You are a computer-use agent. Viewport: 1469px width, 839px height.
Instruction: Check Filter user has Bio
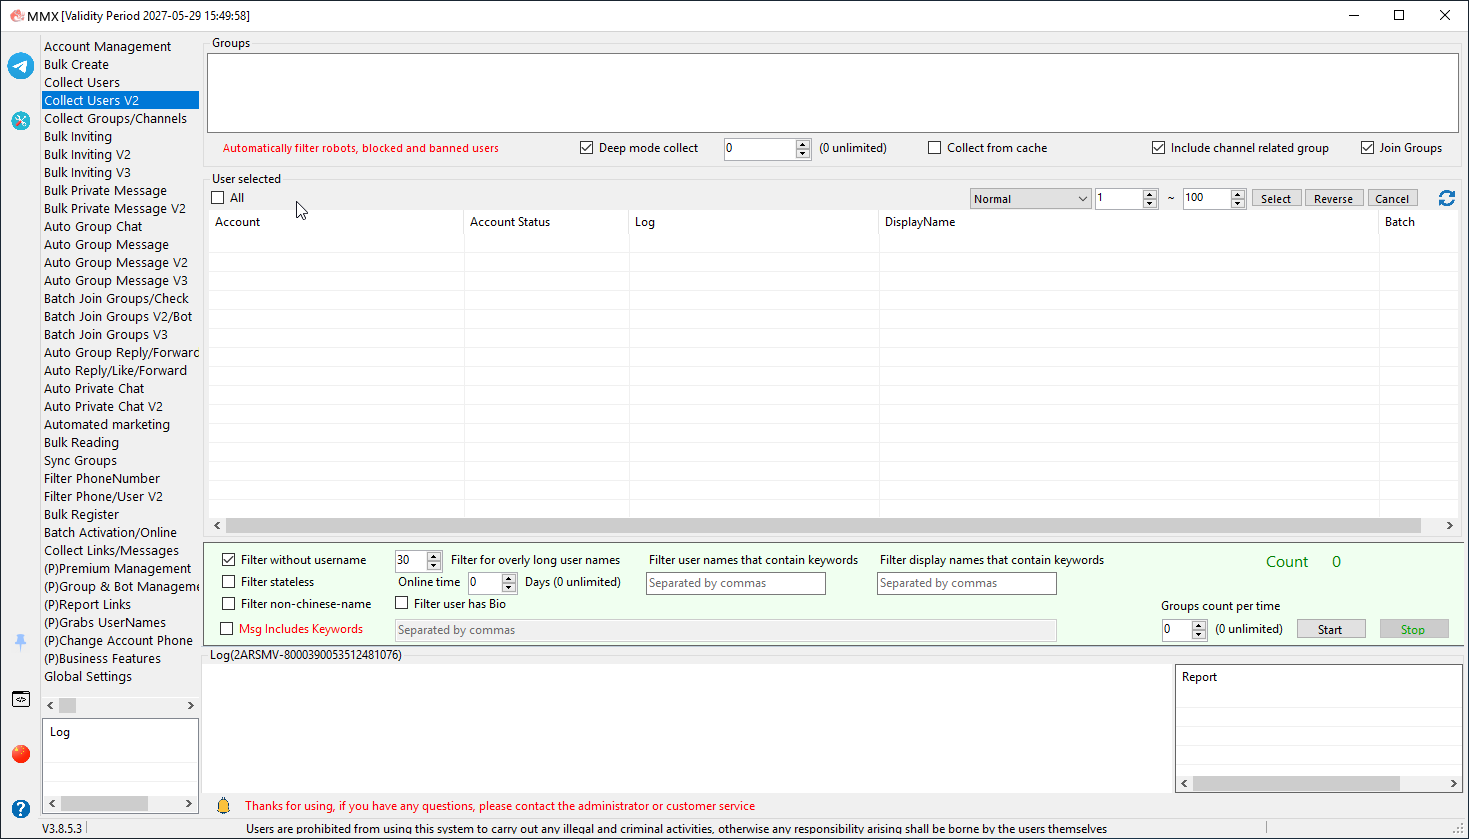[401, 603]
